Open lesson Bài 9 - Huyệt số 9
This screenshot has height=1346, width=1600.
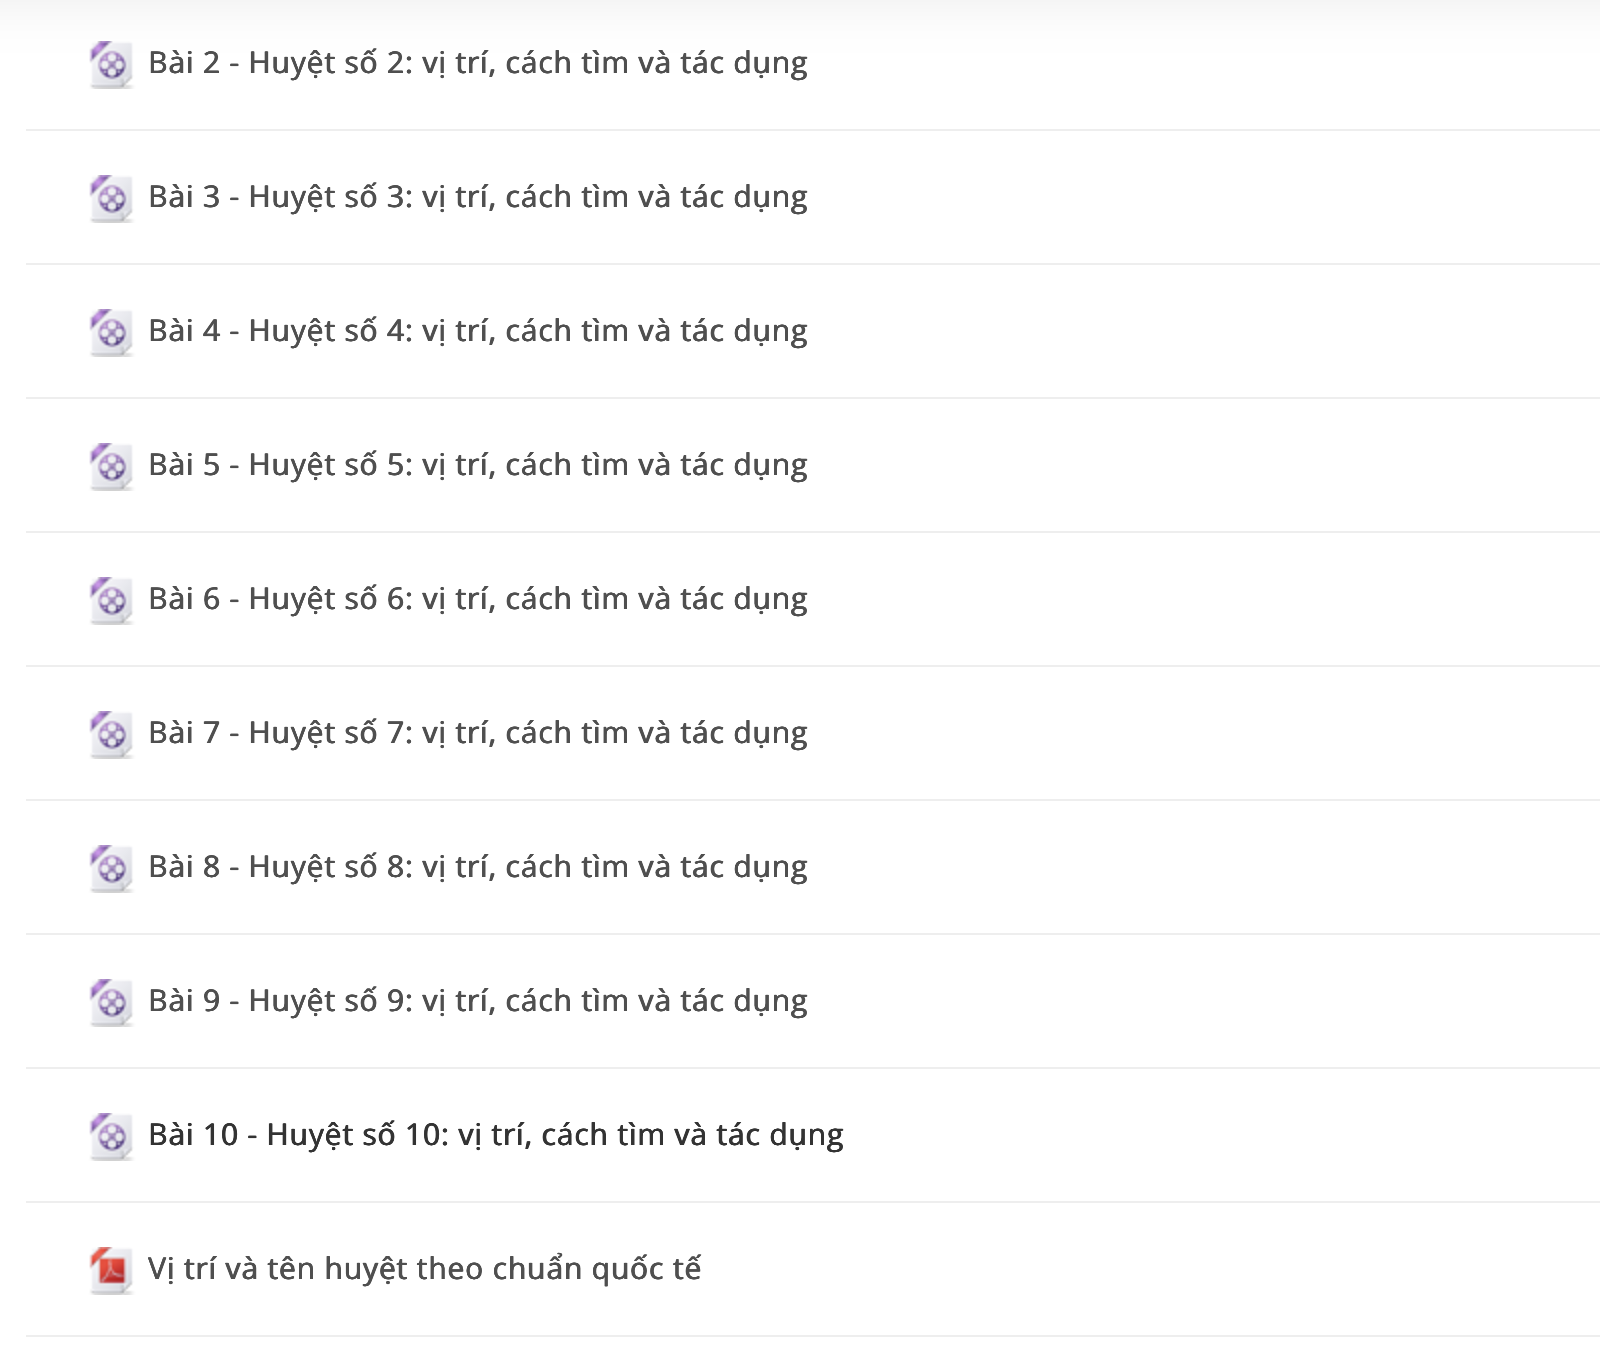pos(478,1002)
